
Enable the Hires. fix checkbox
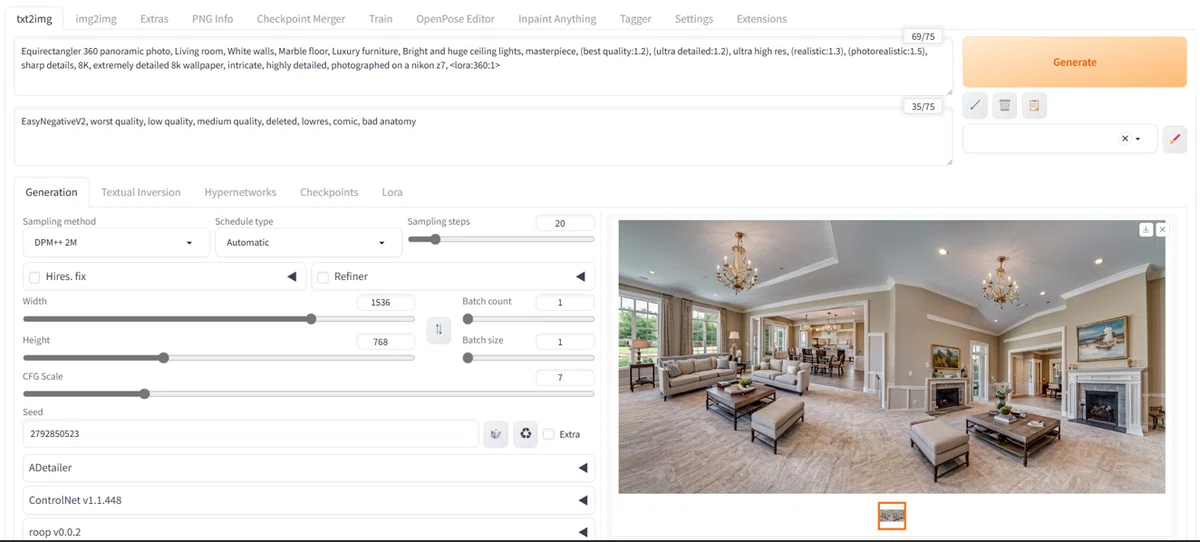[x=35, y=277]
